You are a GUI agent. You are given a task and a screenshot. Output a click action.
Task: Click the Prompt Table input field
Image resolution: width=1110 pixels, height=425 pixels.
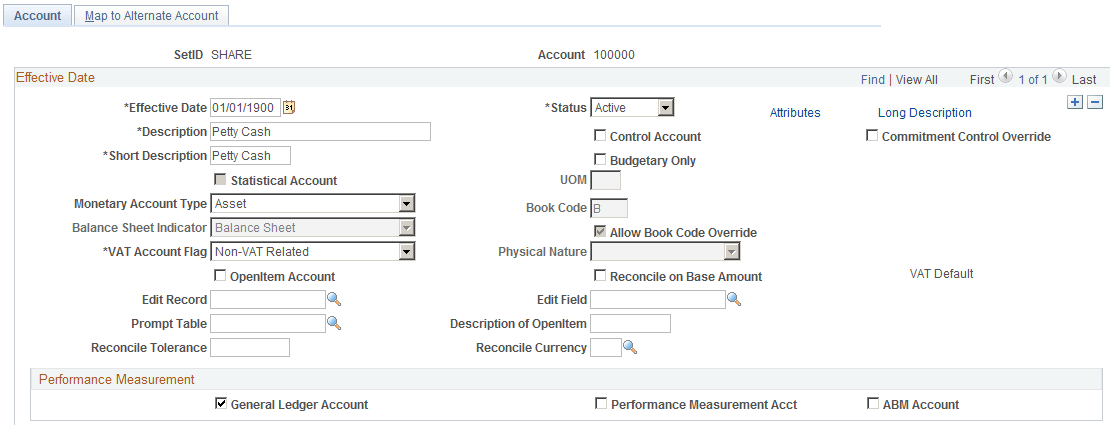point(268,324)
